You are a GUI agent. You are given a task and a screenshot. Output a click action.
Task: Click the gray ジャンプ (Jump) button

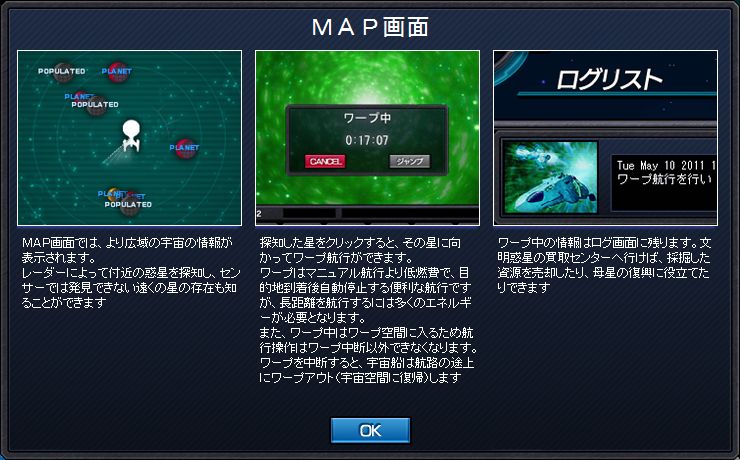click(x=409, y=161)
